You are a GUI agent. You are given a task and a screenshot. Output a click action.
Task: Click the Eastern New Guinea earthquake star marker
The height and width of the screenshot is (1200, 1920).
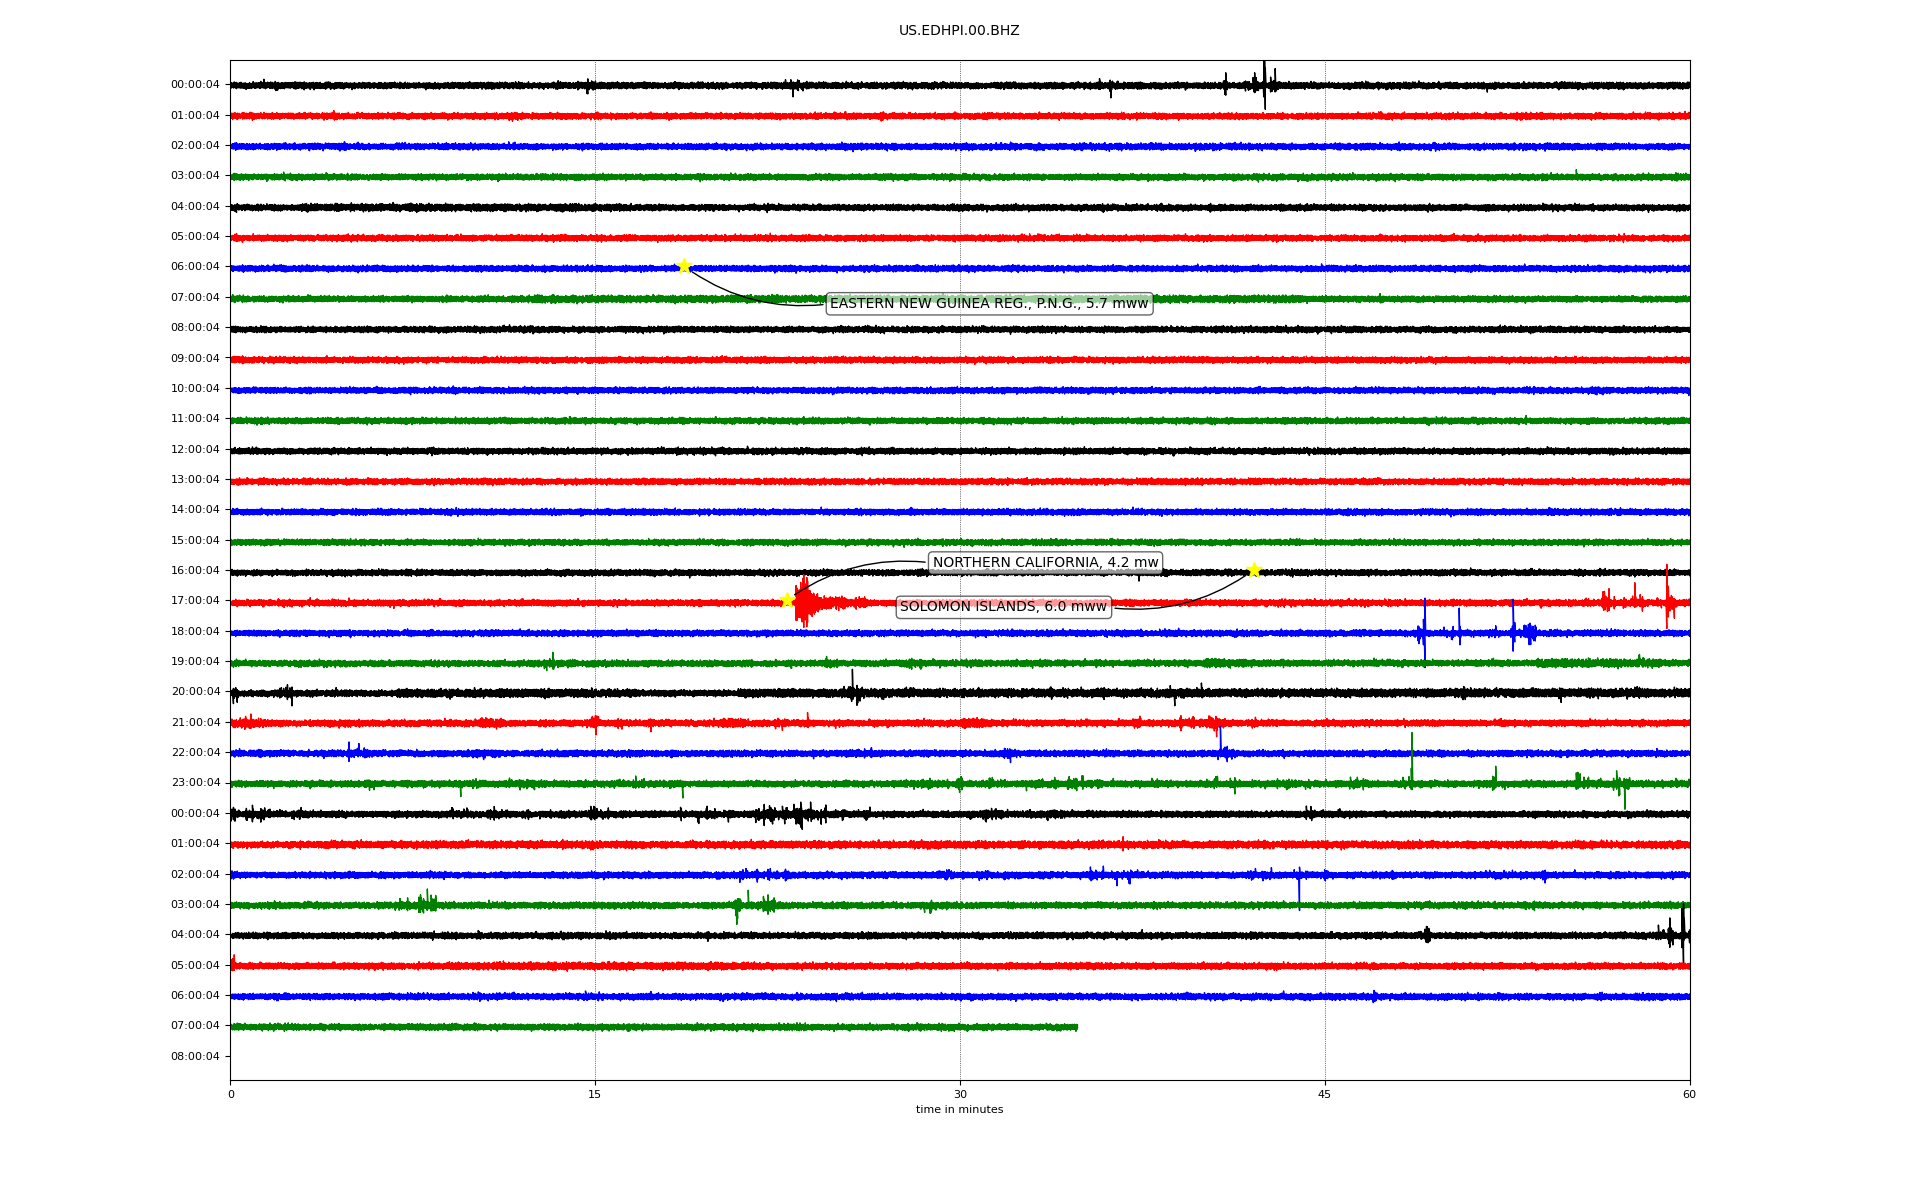point(684,266)
